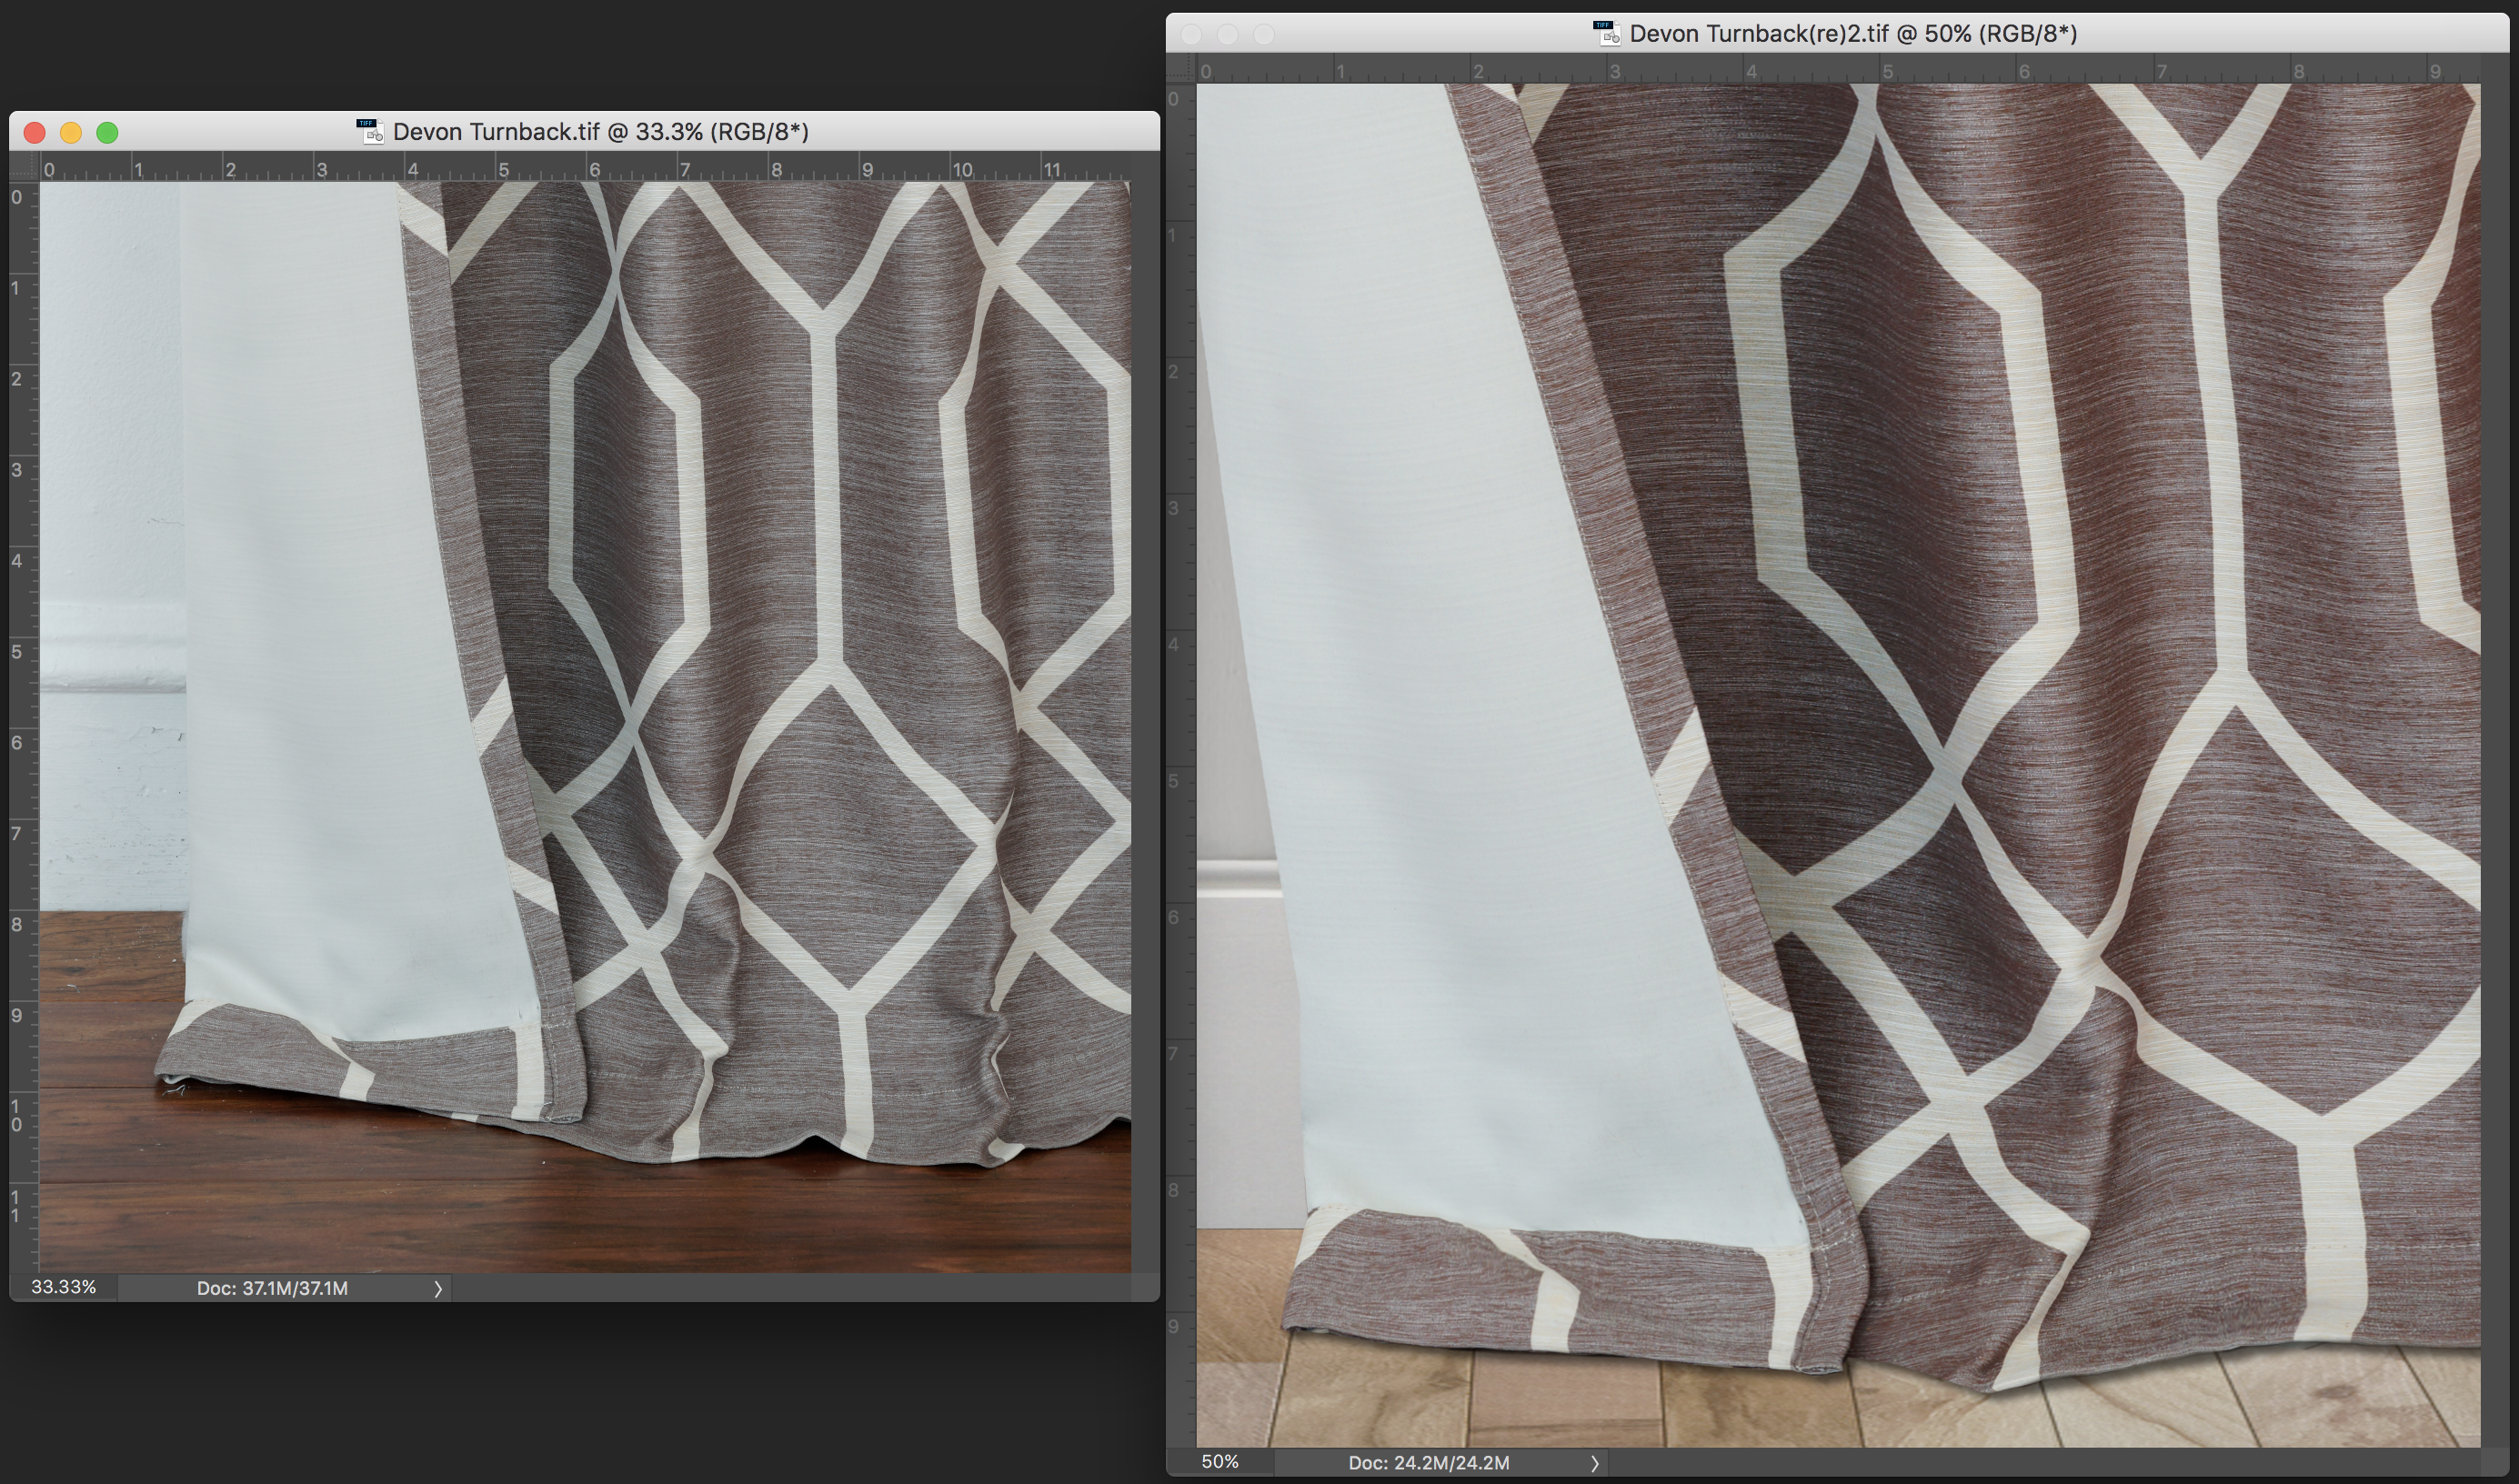Minimize Devon Turnback.tif using the yellow button
The image size is (2519, 1484).
[x=71, y=132]
